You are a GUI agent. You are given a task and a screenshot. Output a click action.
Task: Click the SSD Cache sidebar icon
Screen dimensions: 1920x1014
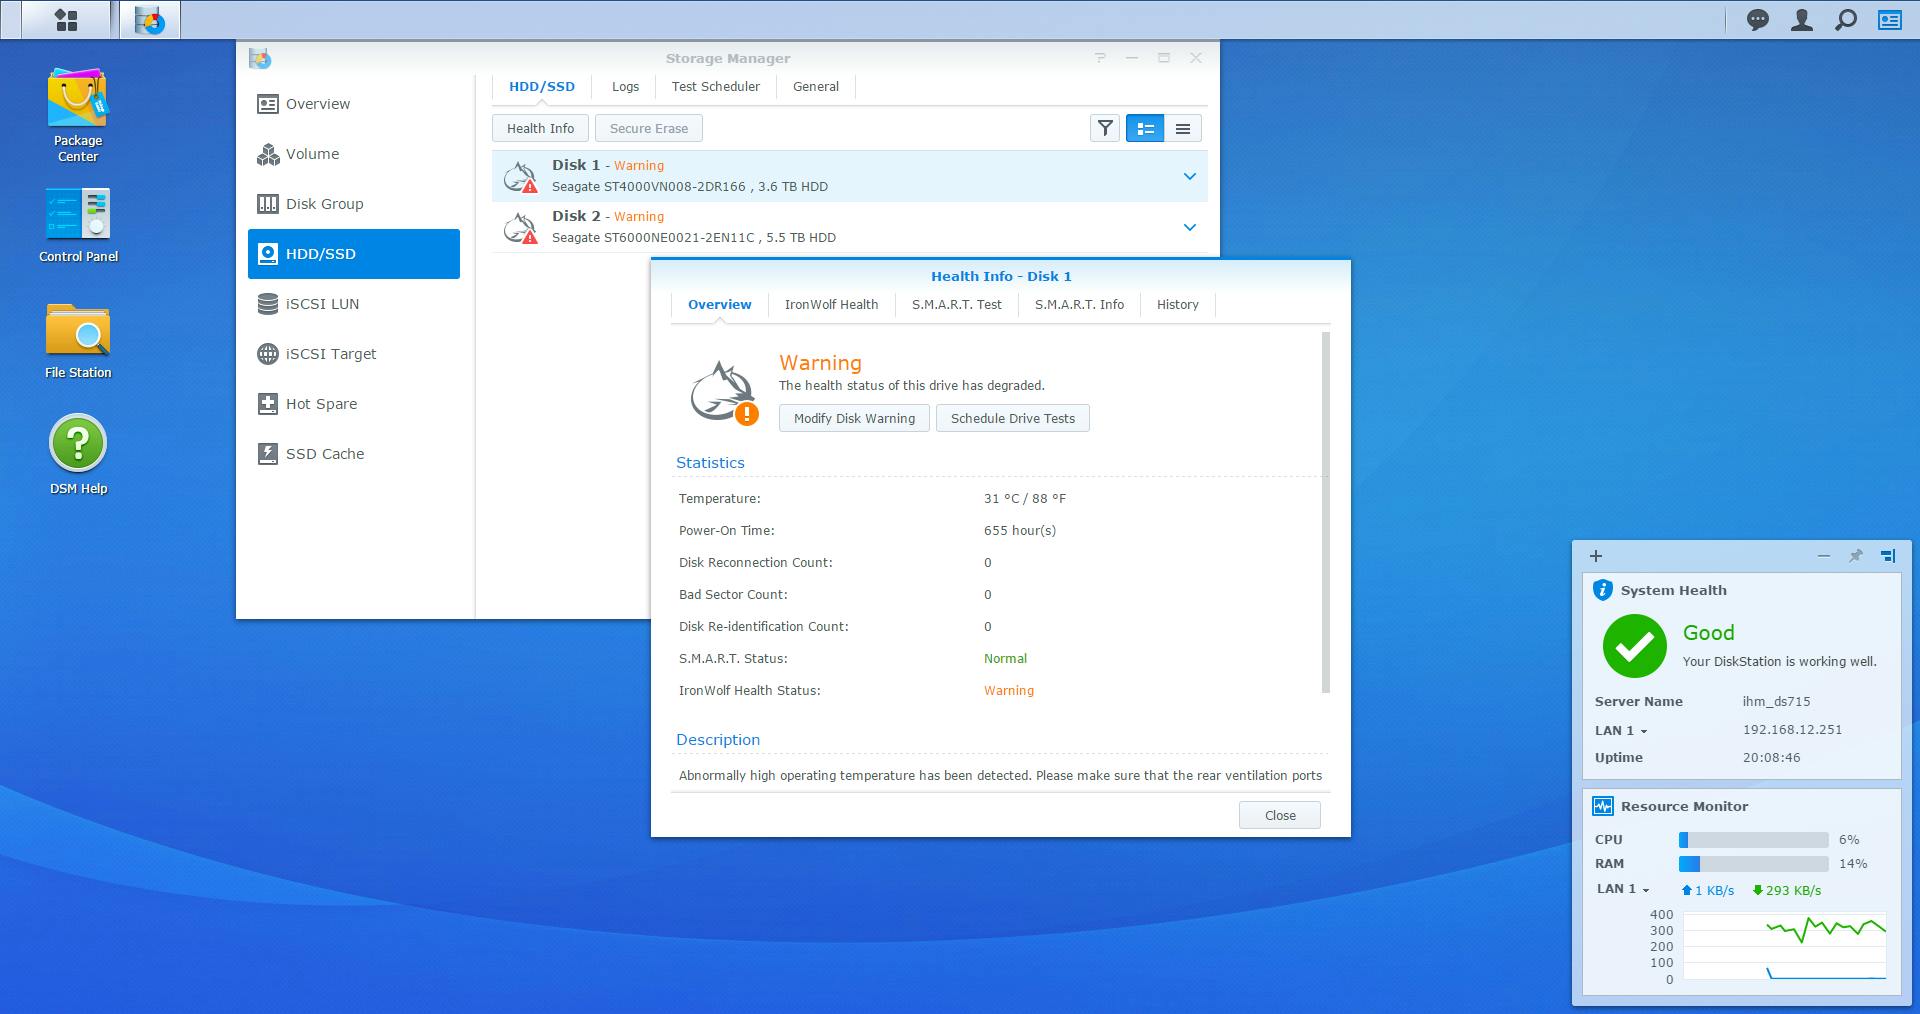pyautogui.click(x=267, y=454)
